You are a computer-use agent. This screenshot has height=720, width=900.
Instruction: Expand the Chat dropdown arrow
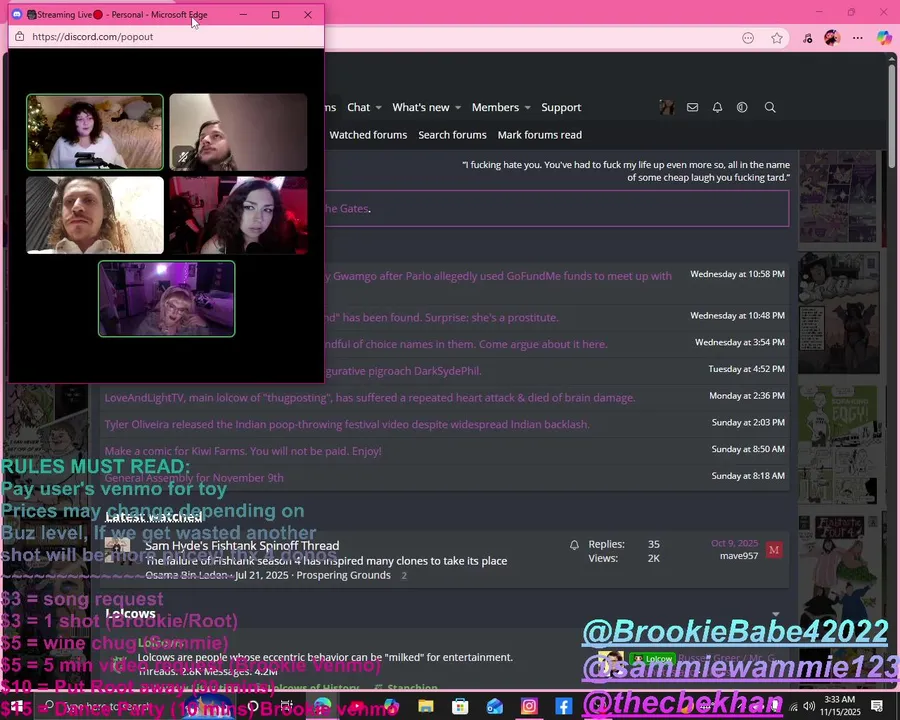378,108
